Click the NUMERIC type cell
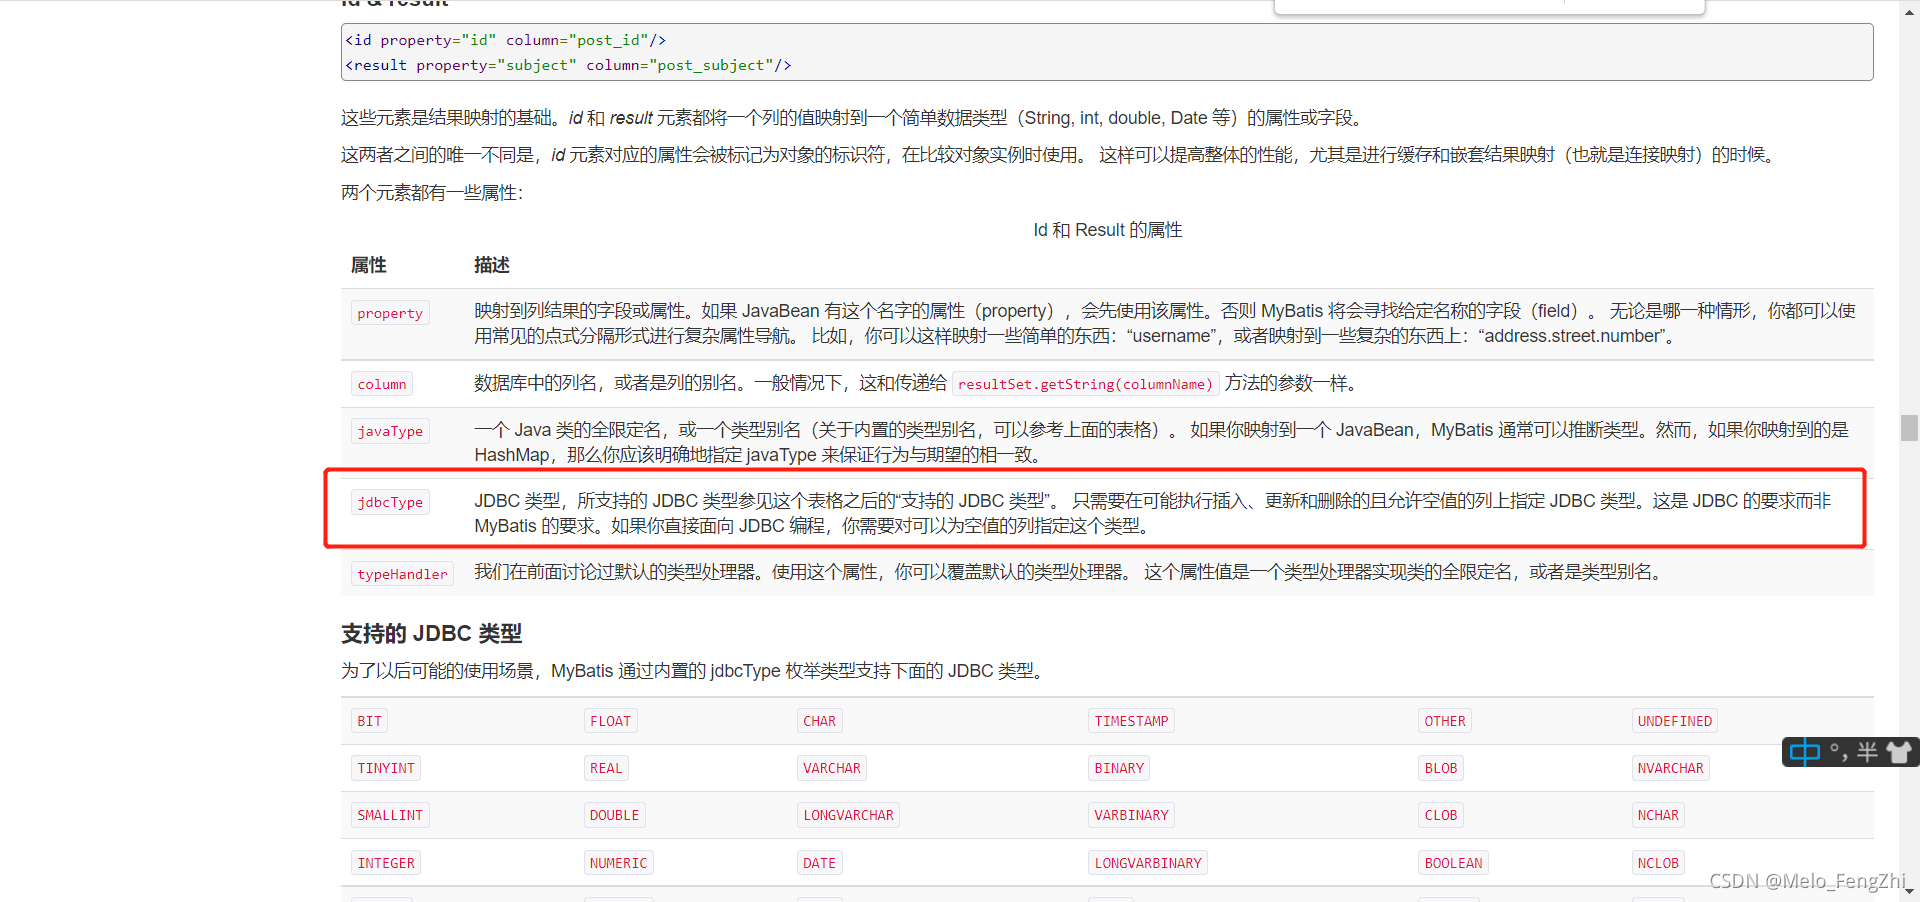Image resolution: width=1920 pixels, height=902 pixels. click(618, 863)
